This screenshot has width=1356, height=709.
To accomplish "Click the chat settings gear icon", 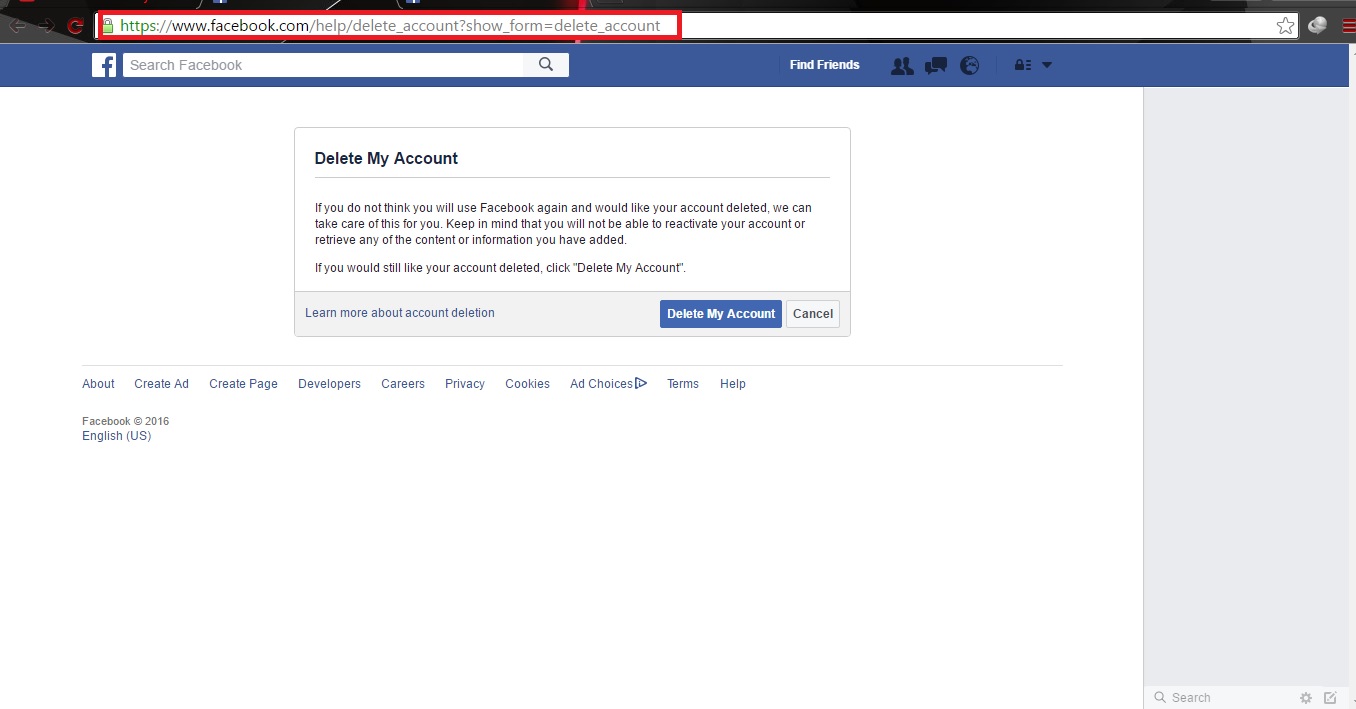I will (x=1306, y=698).
